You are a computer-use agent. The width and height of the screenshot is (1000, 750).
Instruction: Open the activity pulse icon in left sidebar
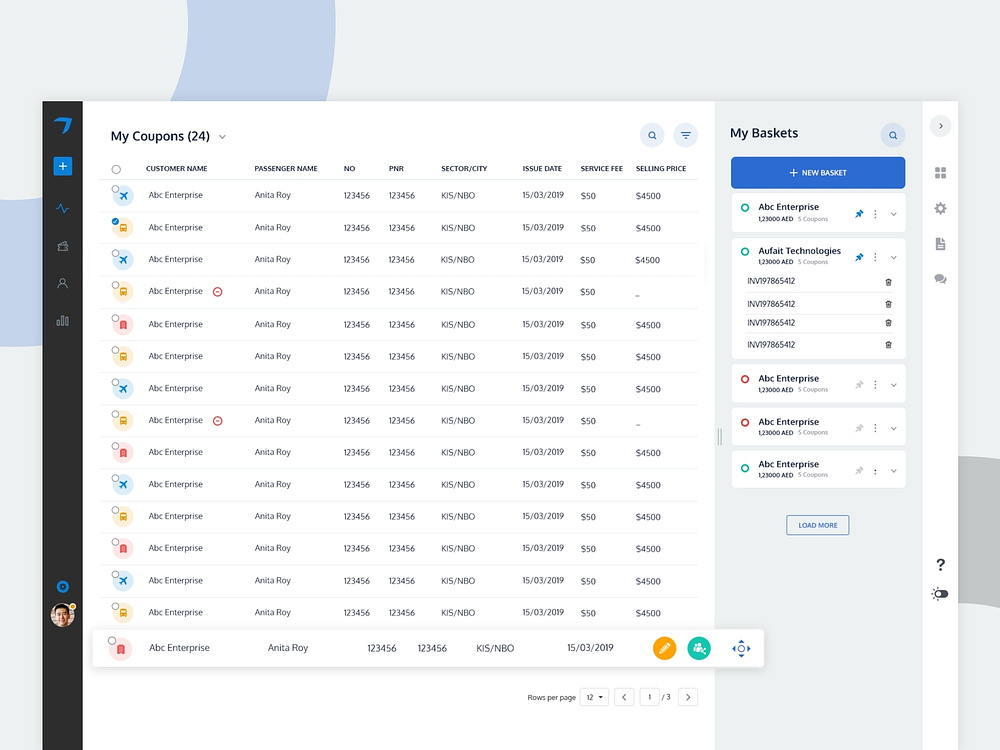[x=62, y=209]
